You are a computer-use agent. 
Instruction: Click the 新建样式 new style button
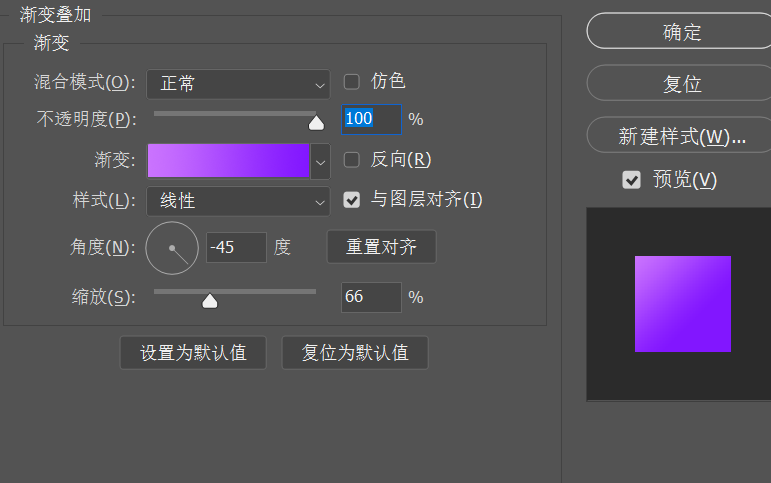[x=682, y=137]
